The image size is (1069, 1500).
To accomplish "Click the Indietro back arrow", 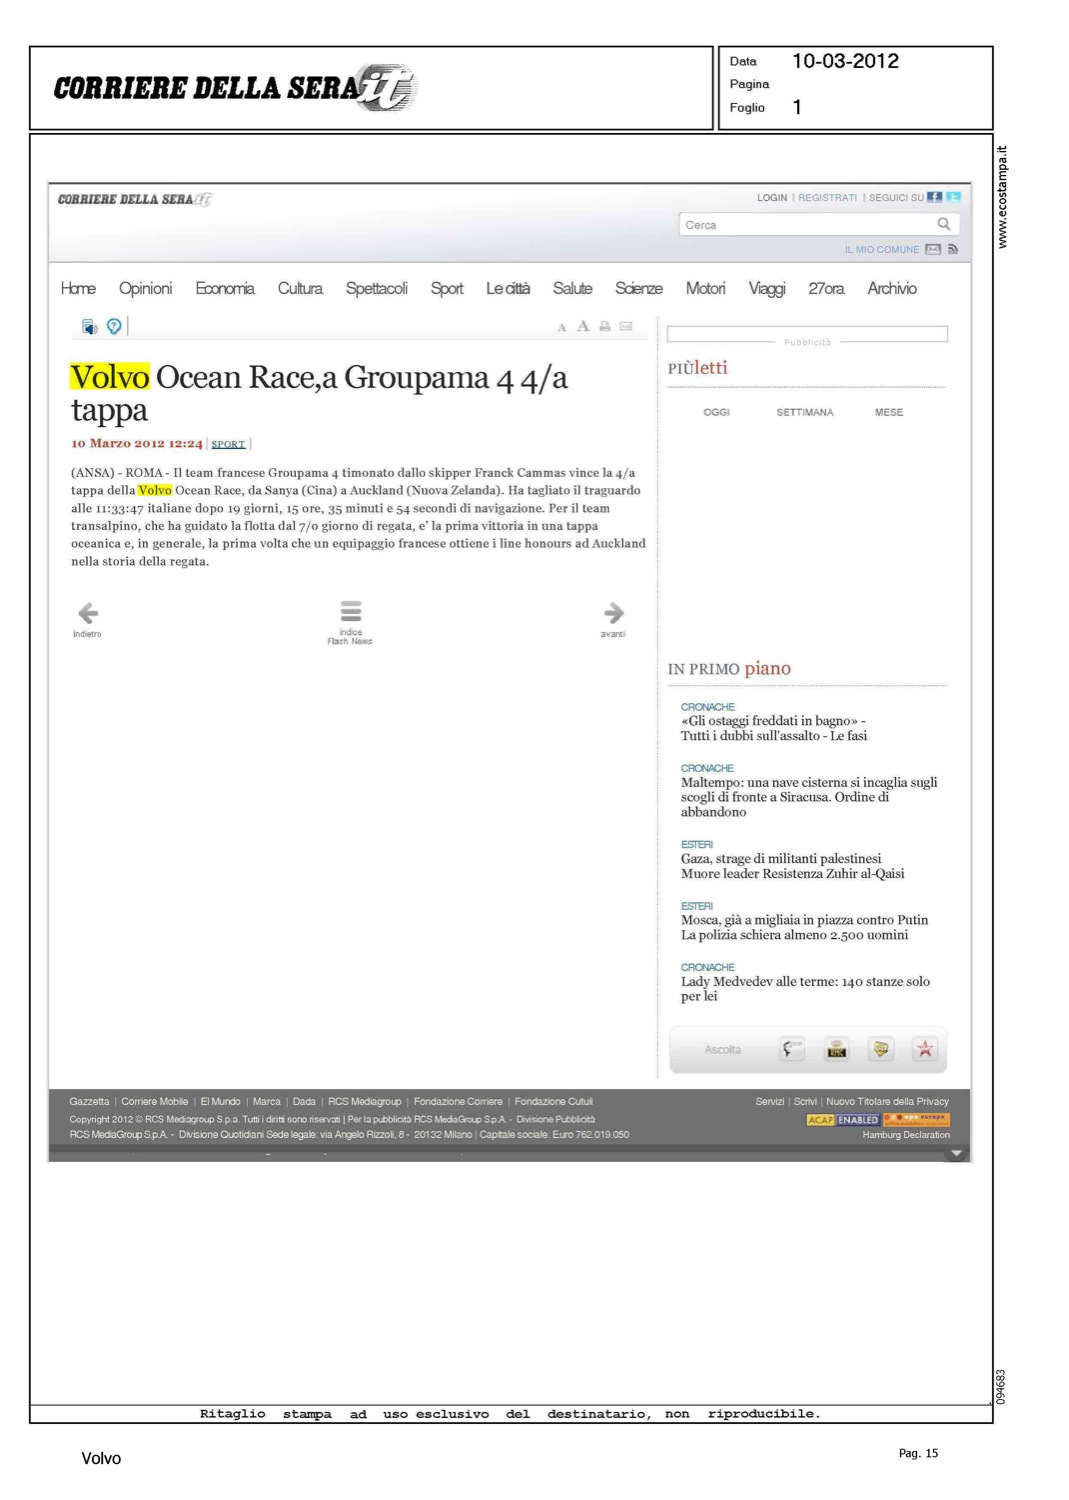I will pyautogui.click(x=88, y=613).
